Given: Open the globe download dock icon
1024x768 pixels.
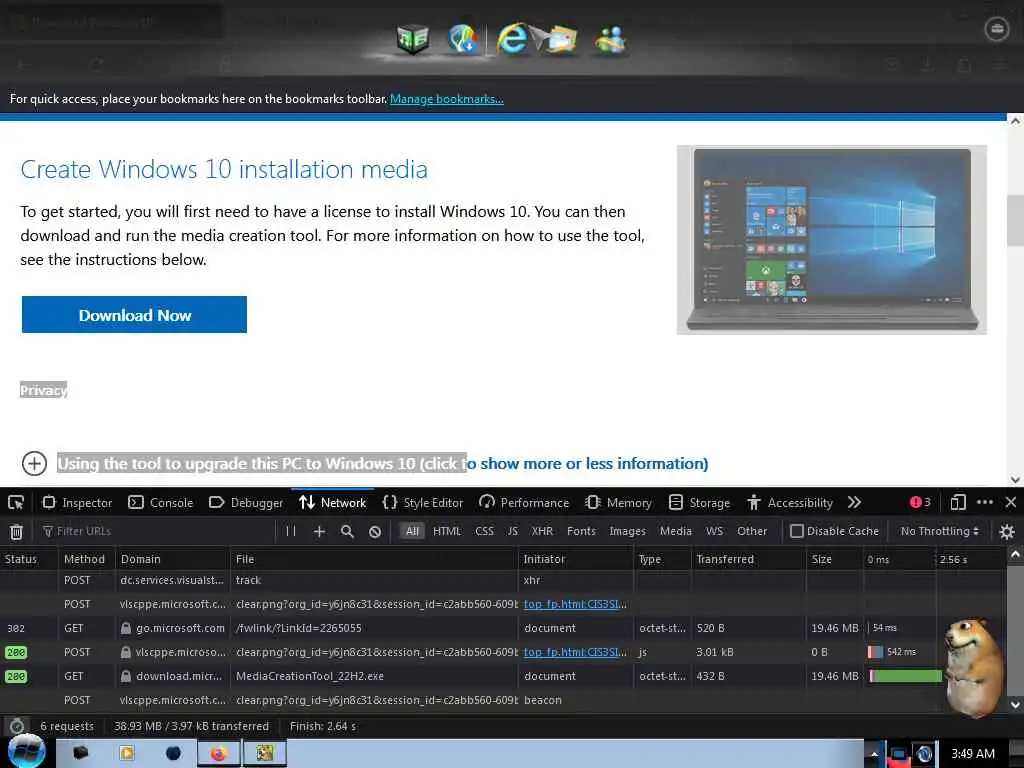Looking at the screenshot, I should pyautogui.click(x=463, y=39).
